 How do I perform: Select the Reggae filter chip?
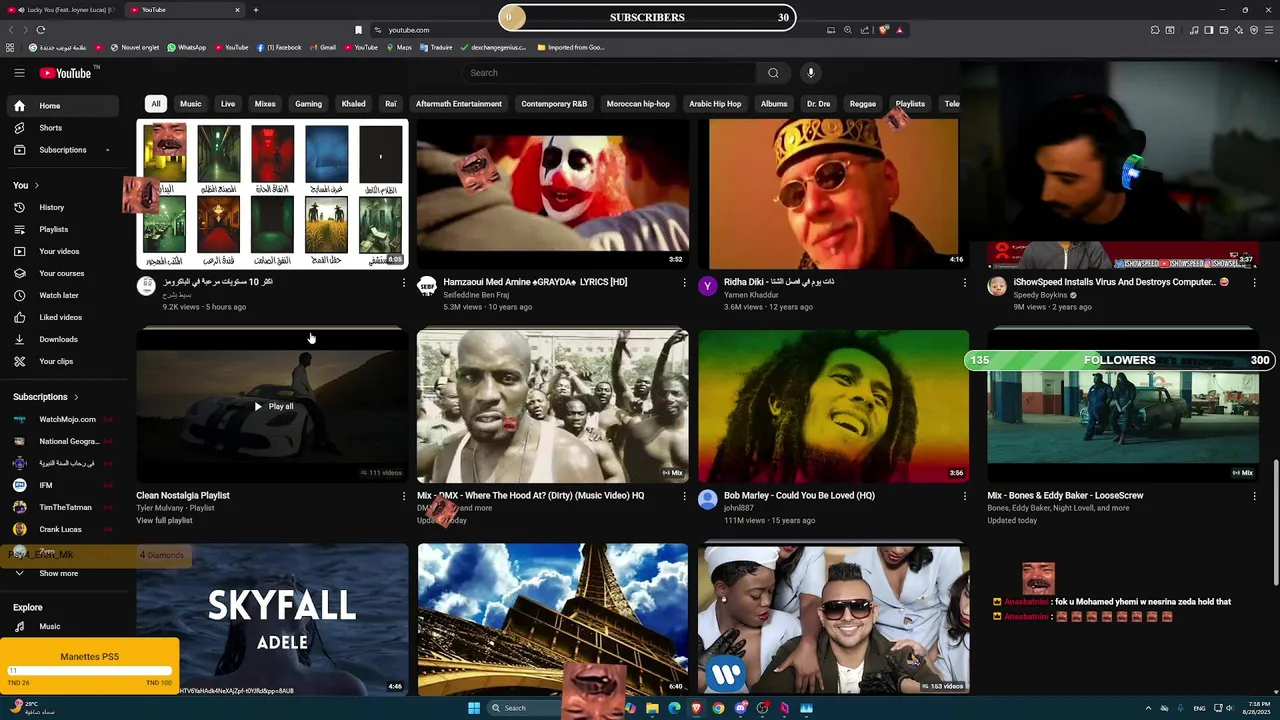(863, 104)
